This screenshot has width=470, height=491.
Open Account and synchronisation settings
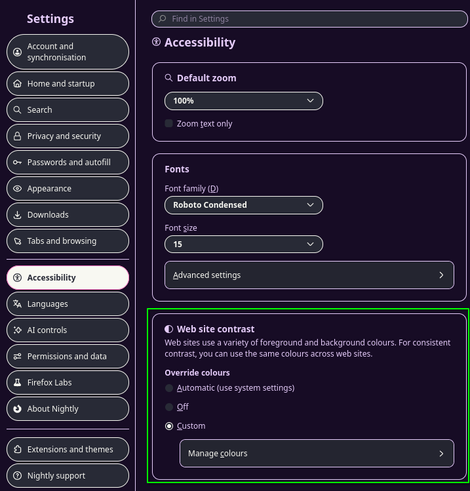pos(68,52)
